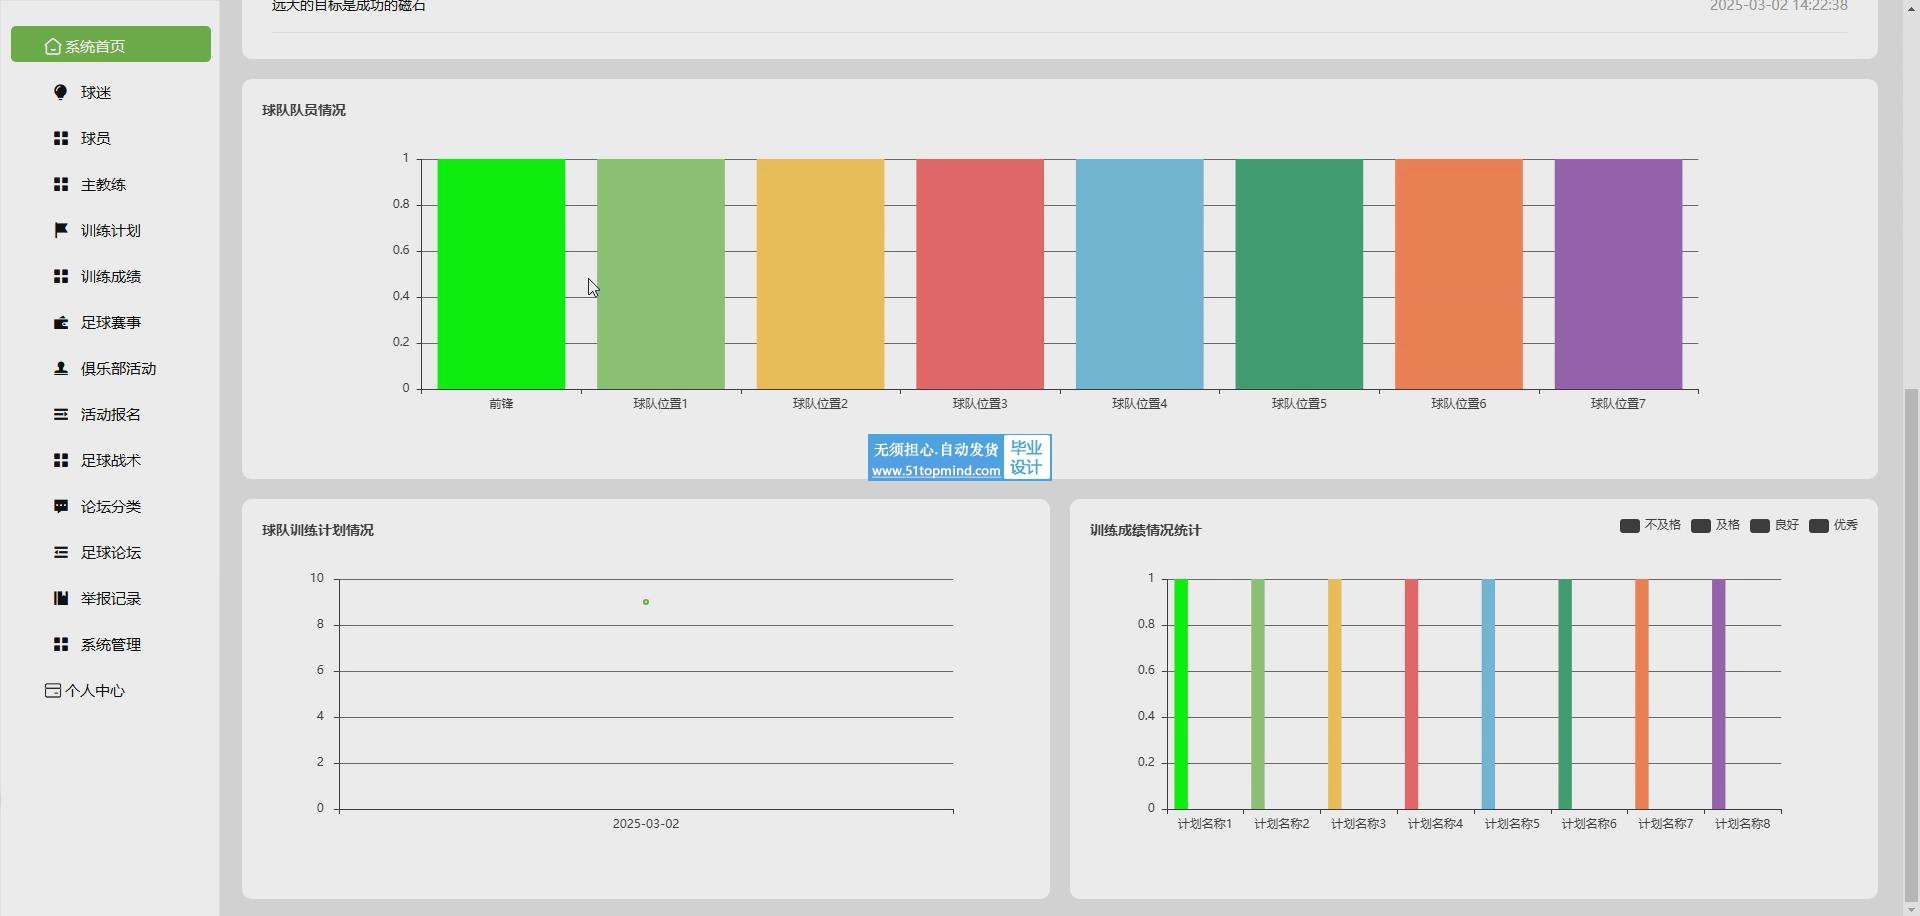Expand the 主教练 sidebar menu
The width and height of the screenshot is (1920, 916).
(103, 185)
